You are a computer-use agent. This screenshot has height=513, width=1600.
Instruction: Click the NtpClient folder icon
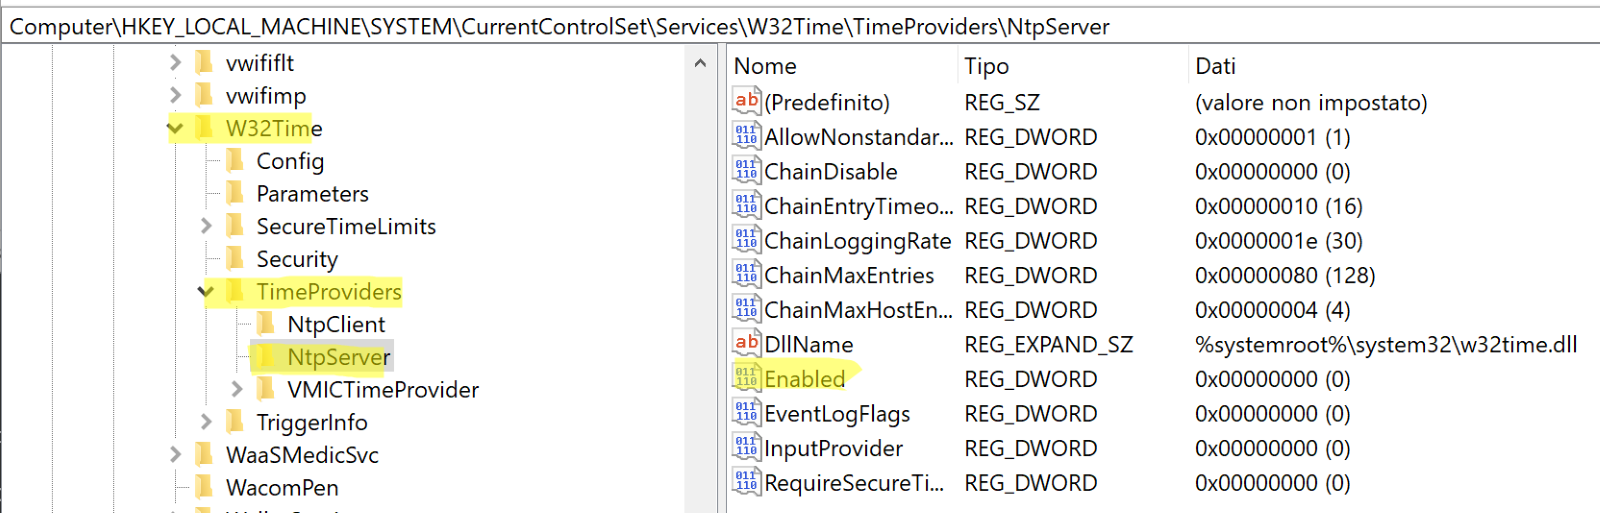coord(266,324)
